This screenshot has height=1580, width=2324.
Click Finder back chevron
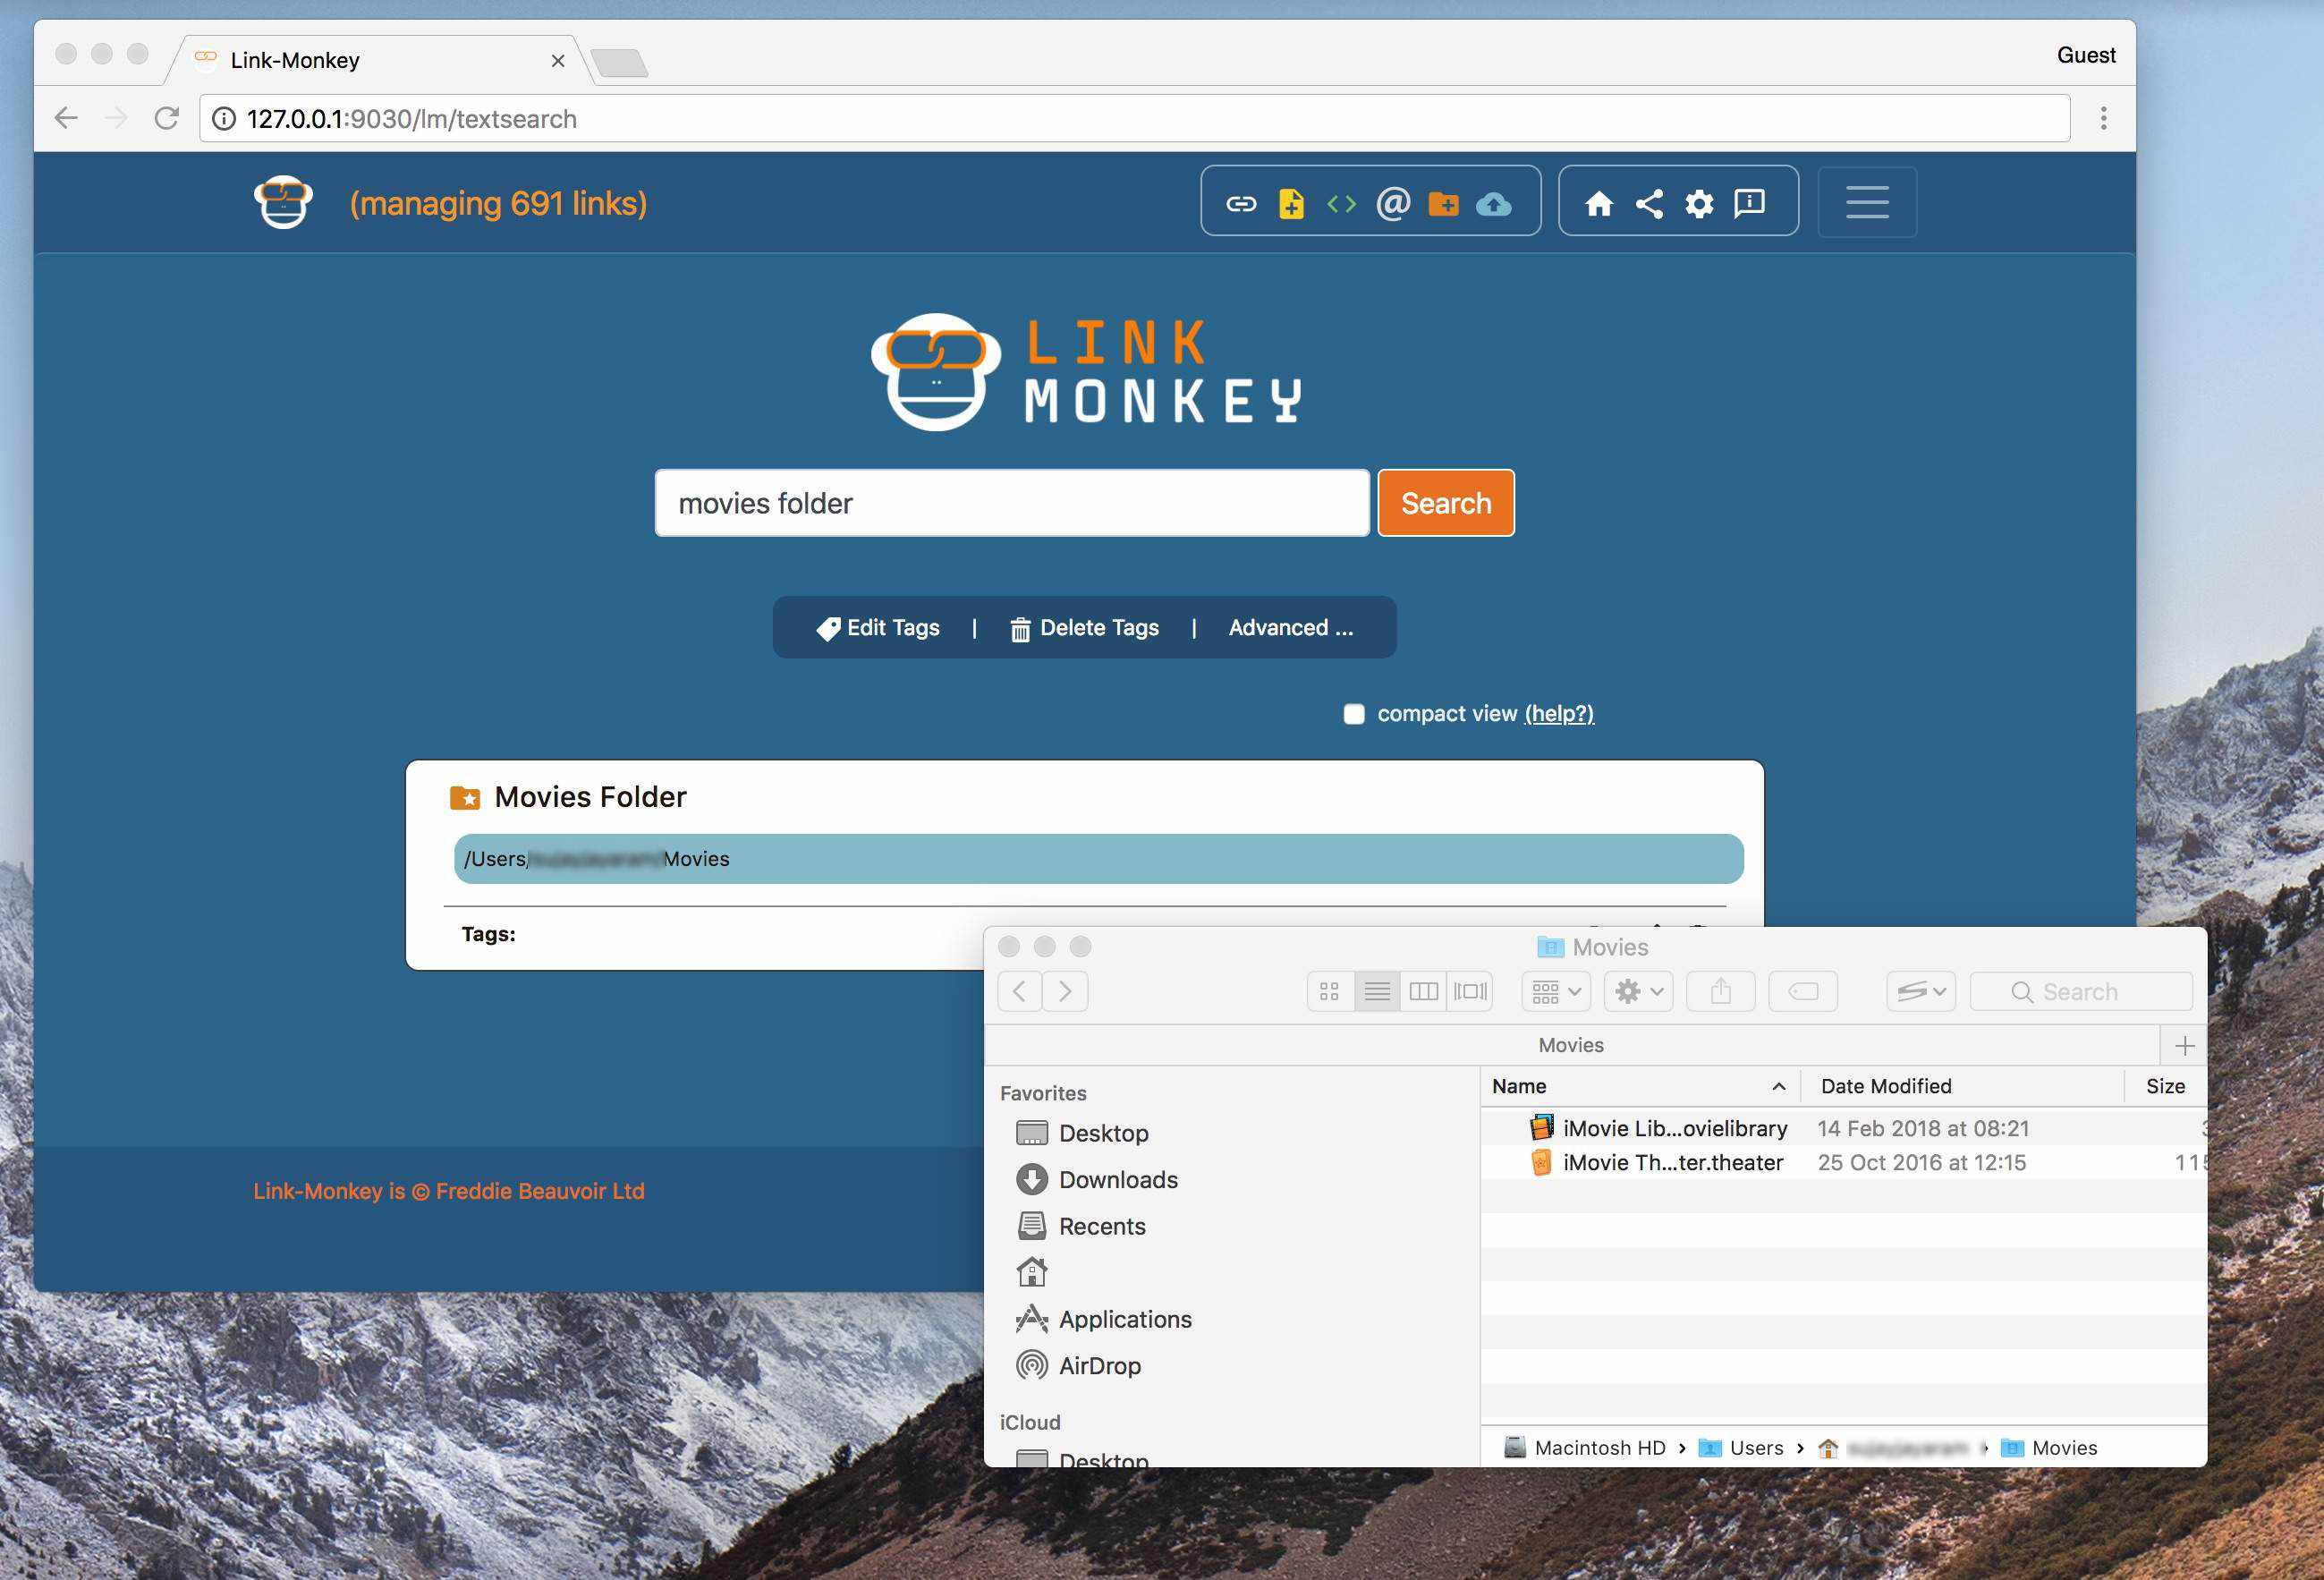pos(1019,991)
